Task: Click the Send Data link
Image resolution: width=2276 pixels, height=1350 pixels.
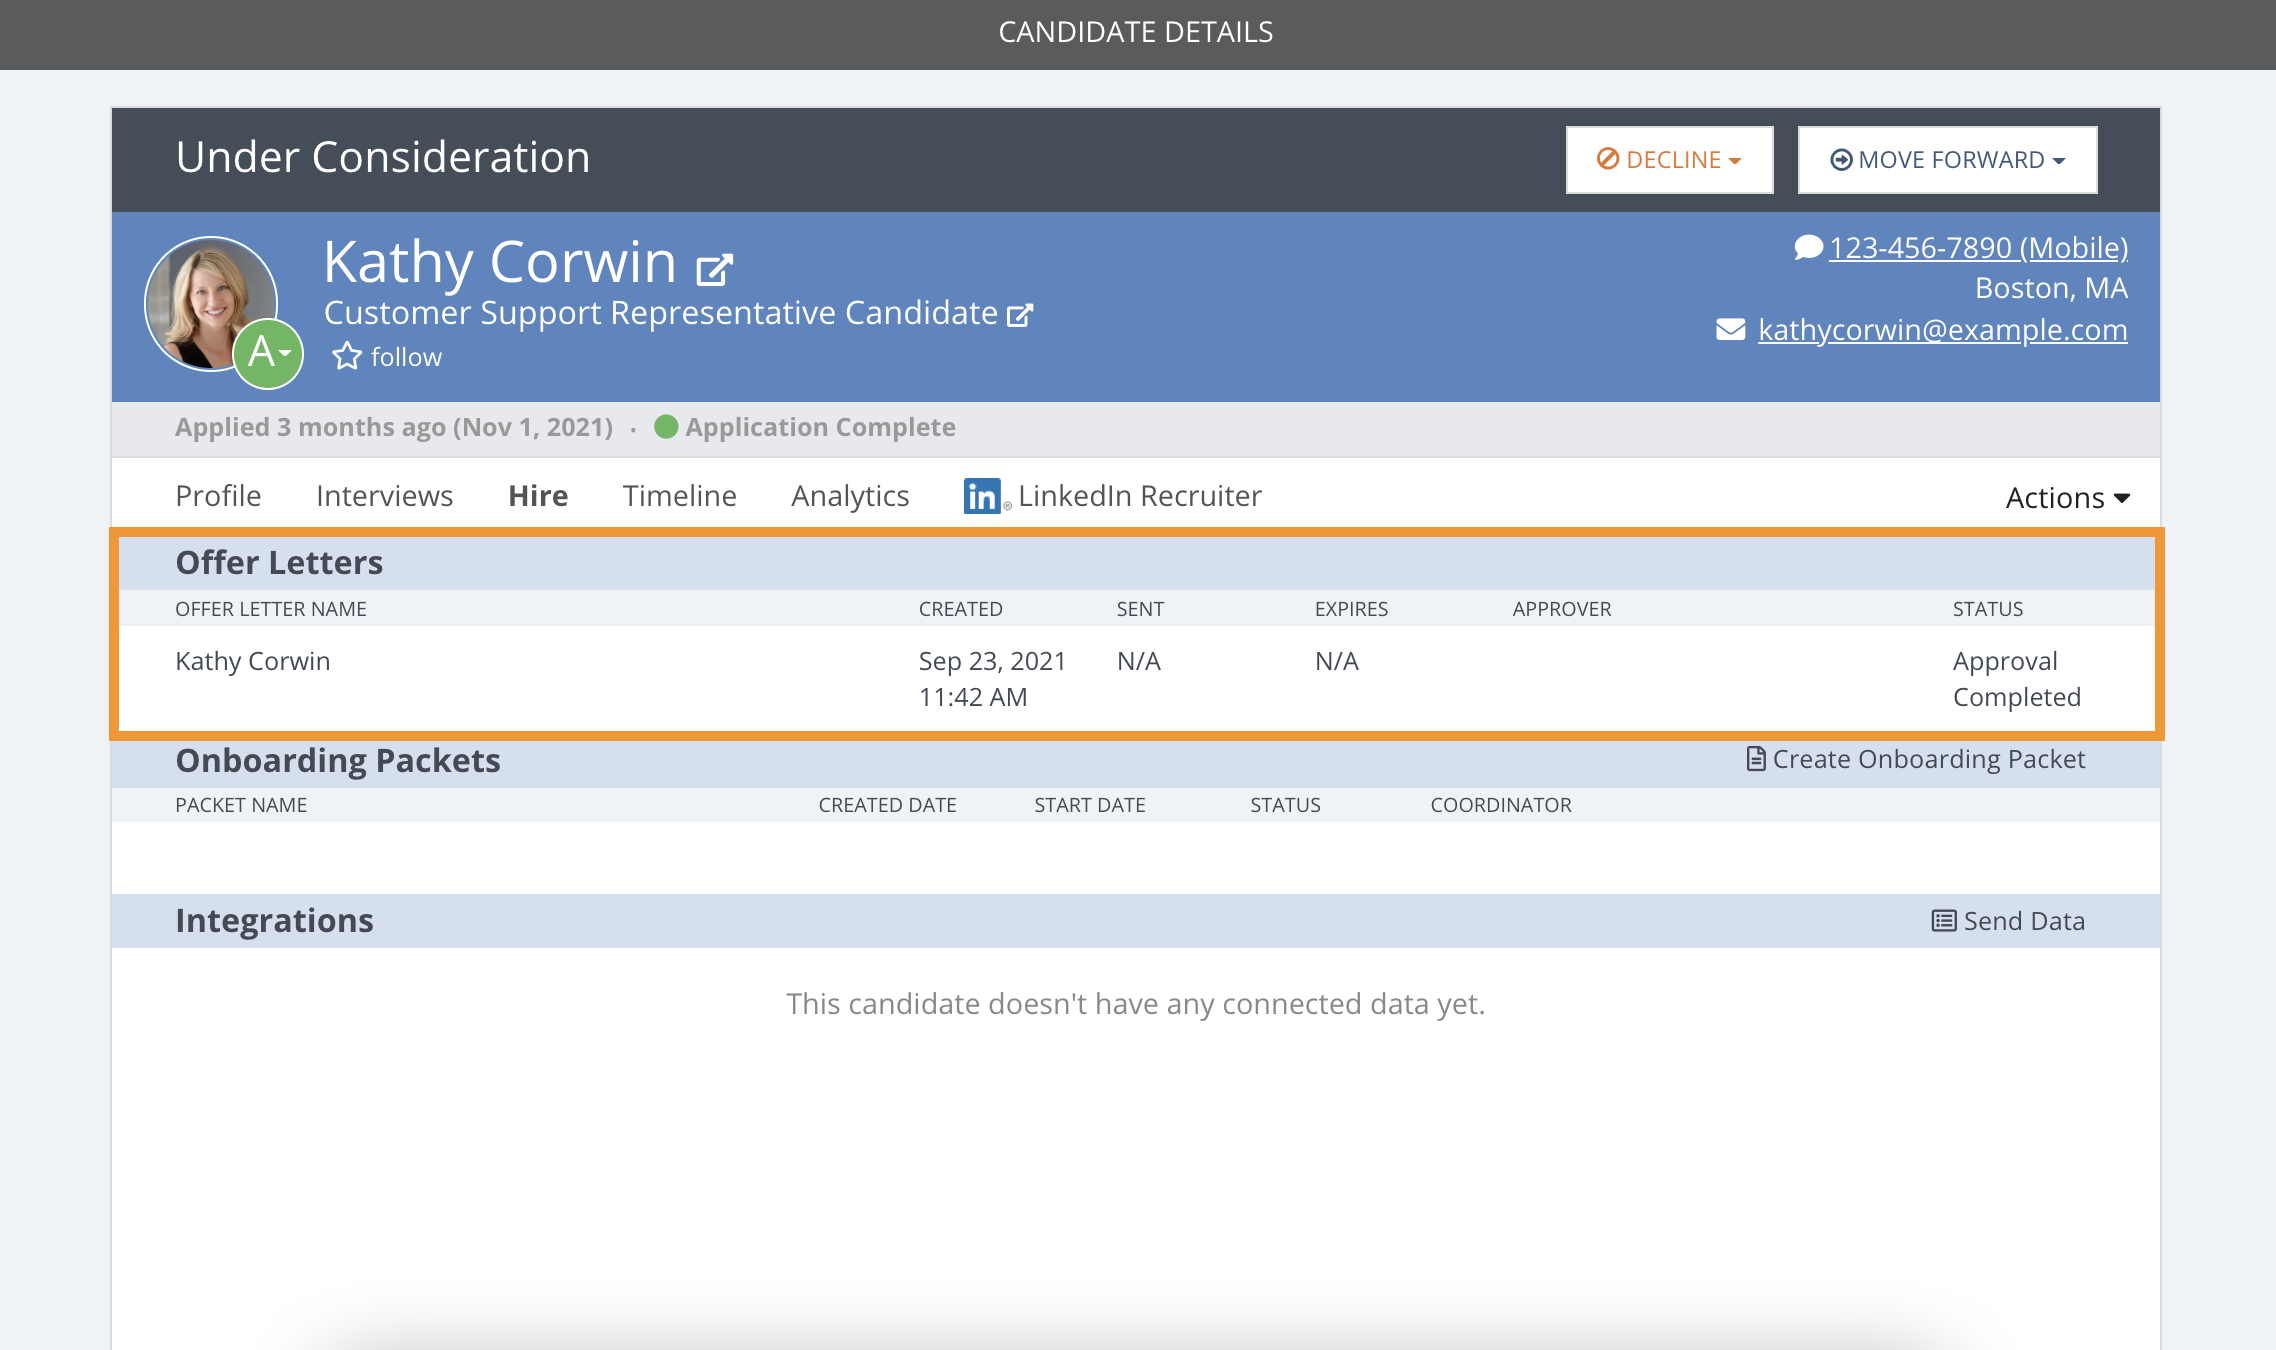Action: point(2009,921)
